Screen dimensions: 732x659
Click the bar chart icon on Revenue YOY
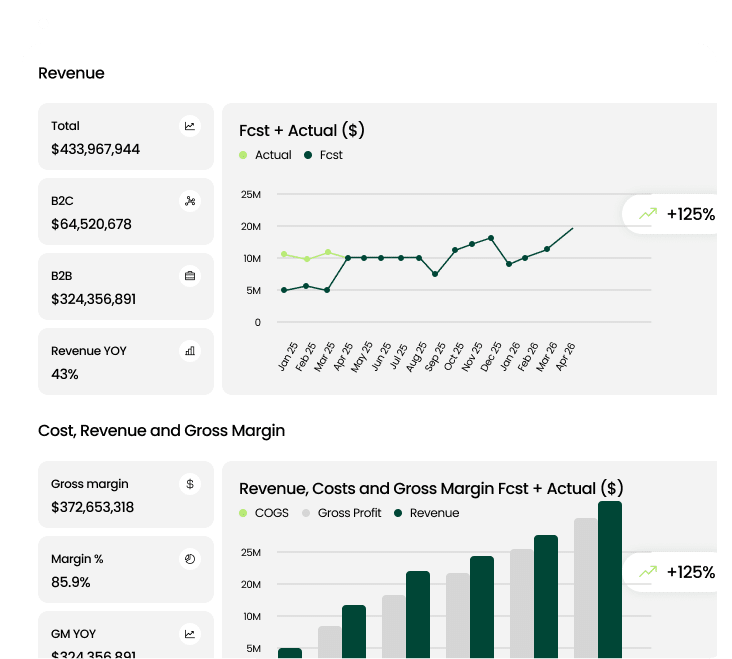pos(189,351)
